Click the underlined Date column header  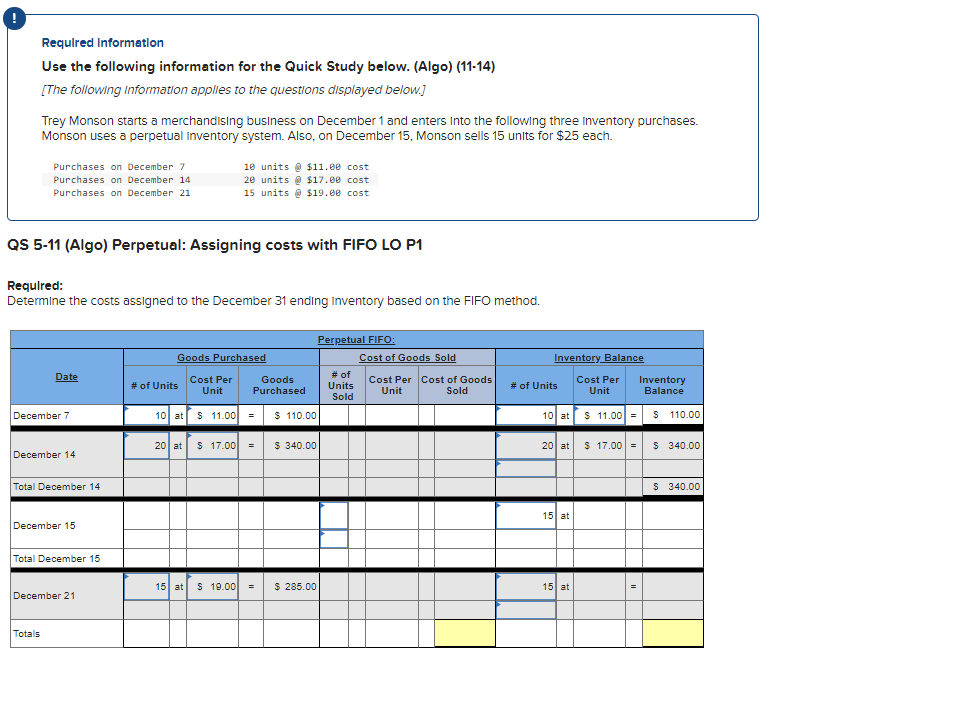point(66,376)
